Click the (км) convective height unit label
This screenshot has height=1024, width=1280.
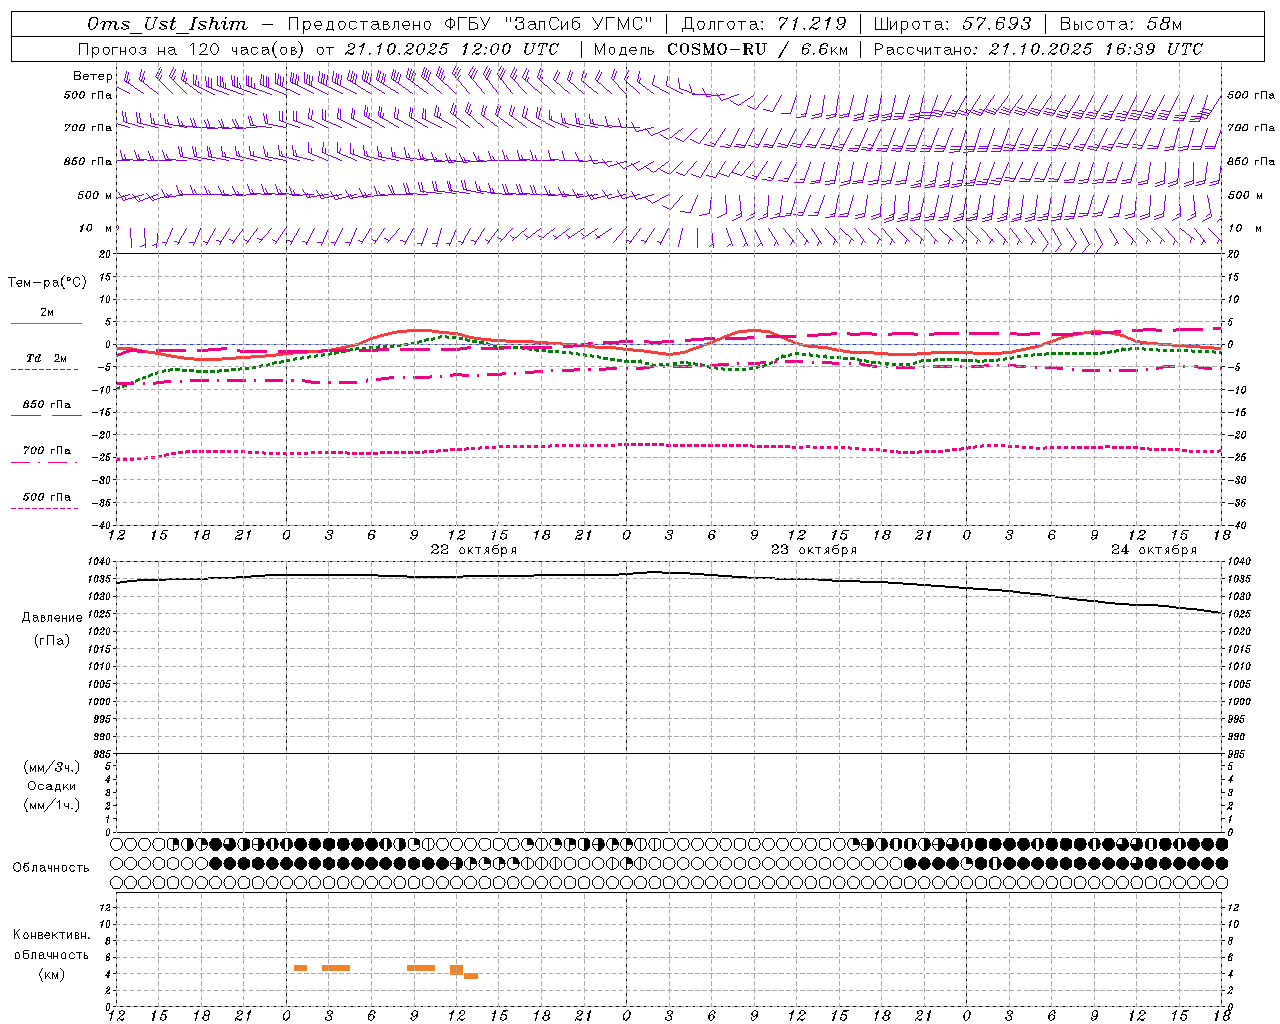52,974
